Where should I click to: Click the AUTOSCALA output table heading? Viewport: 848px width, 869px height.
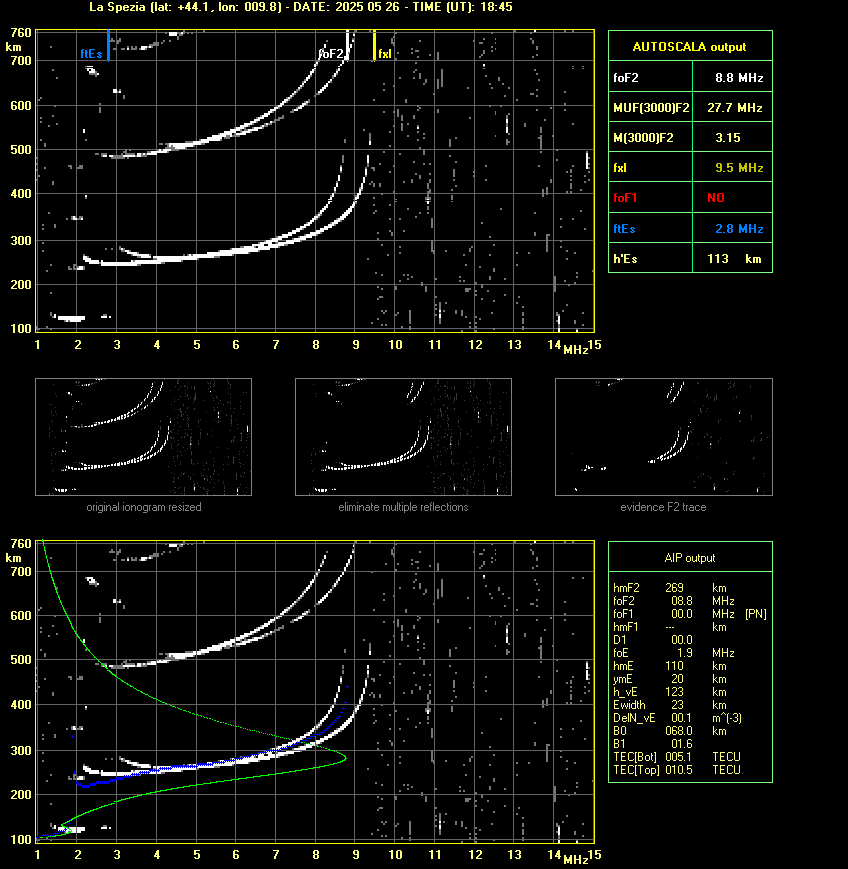click(x=689, y=47)
